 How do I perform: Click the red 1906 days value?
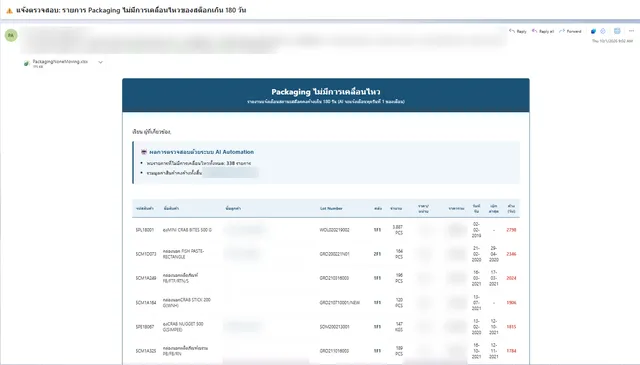[511, 303]
